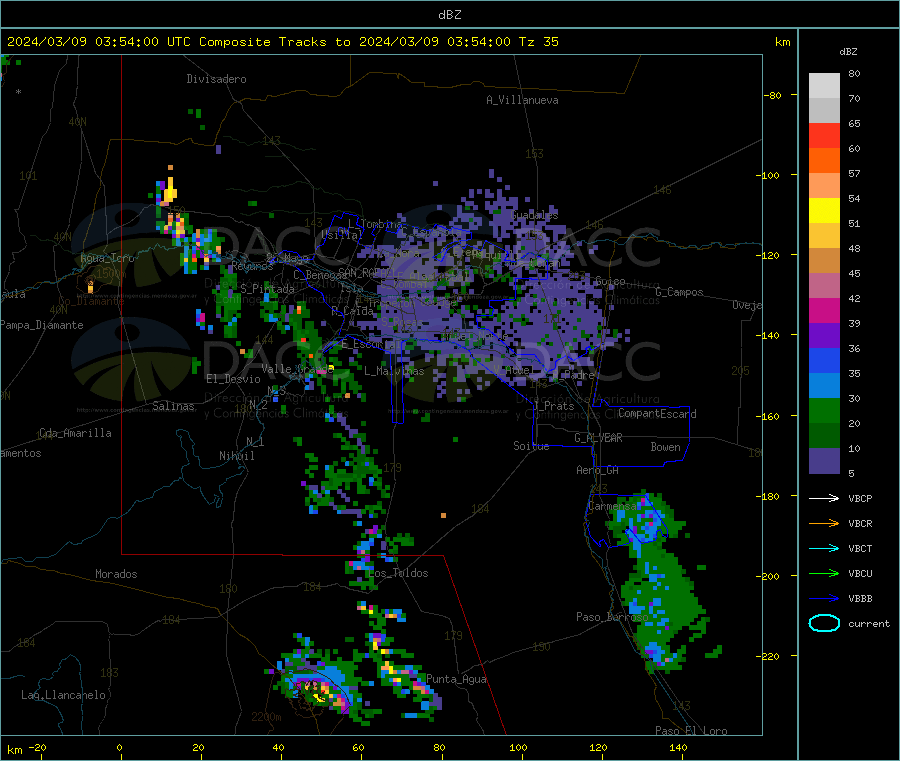This screenshot has width=900, height=761.
Task: Click the 'Nihuil' map label
Action: tap(236, 456)
